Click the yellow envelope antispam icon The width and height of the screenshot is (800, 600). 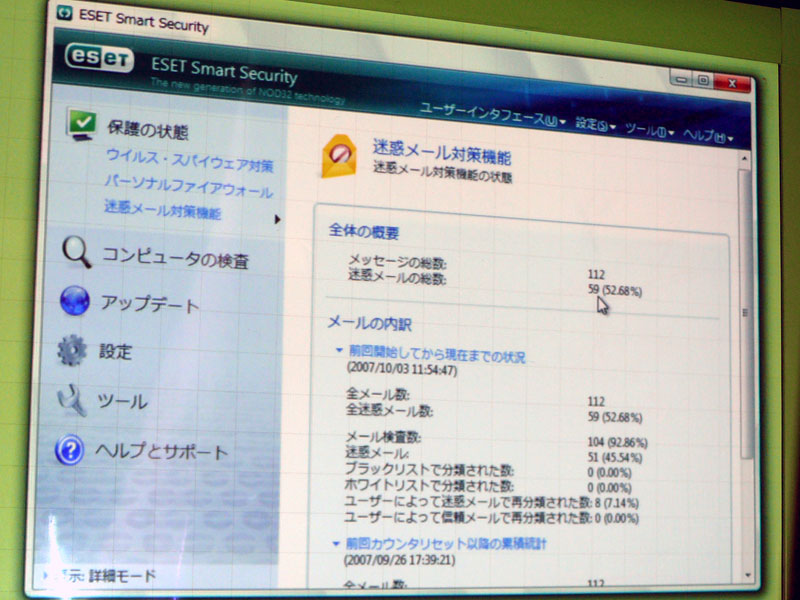click(x=339, y=156)
